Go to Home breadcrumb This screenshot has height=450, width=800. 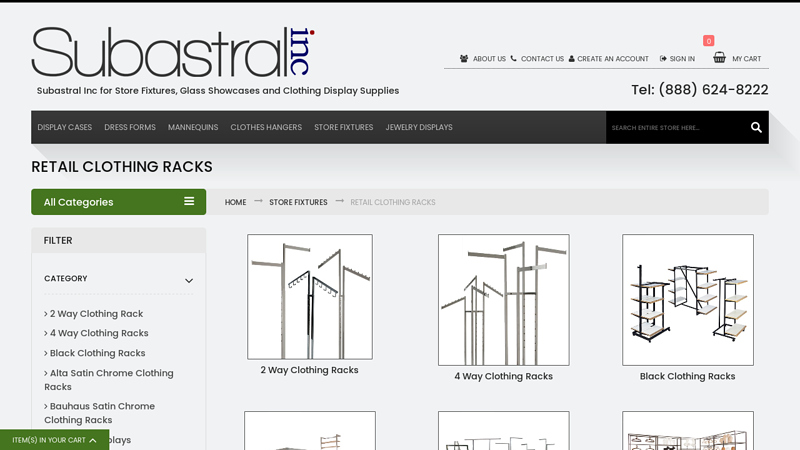(235, 202)
